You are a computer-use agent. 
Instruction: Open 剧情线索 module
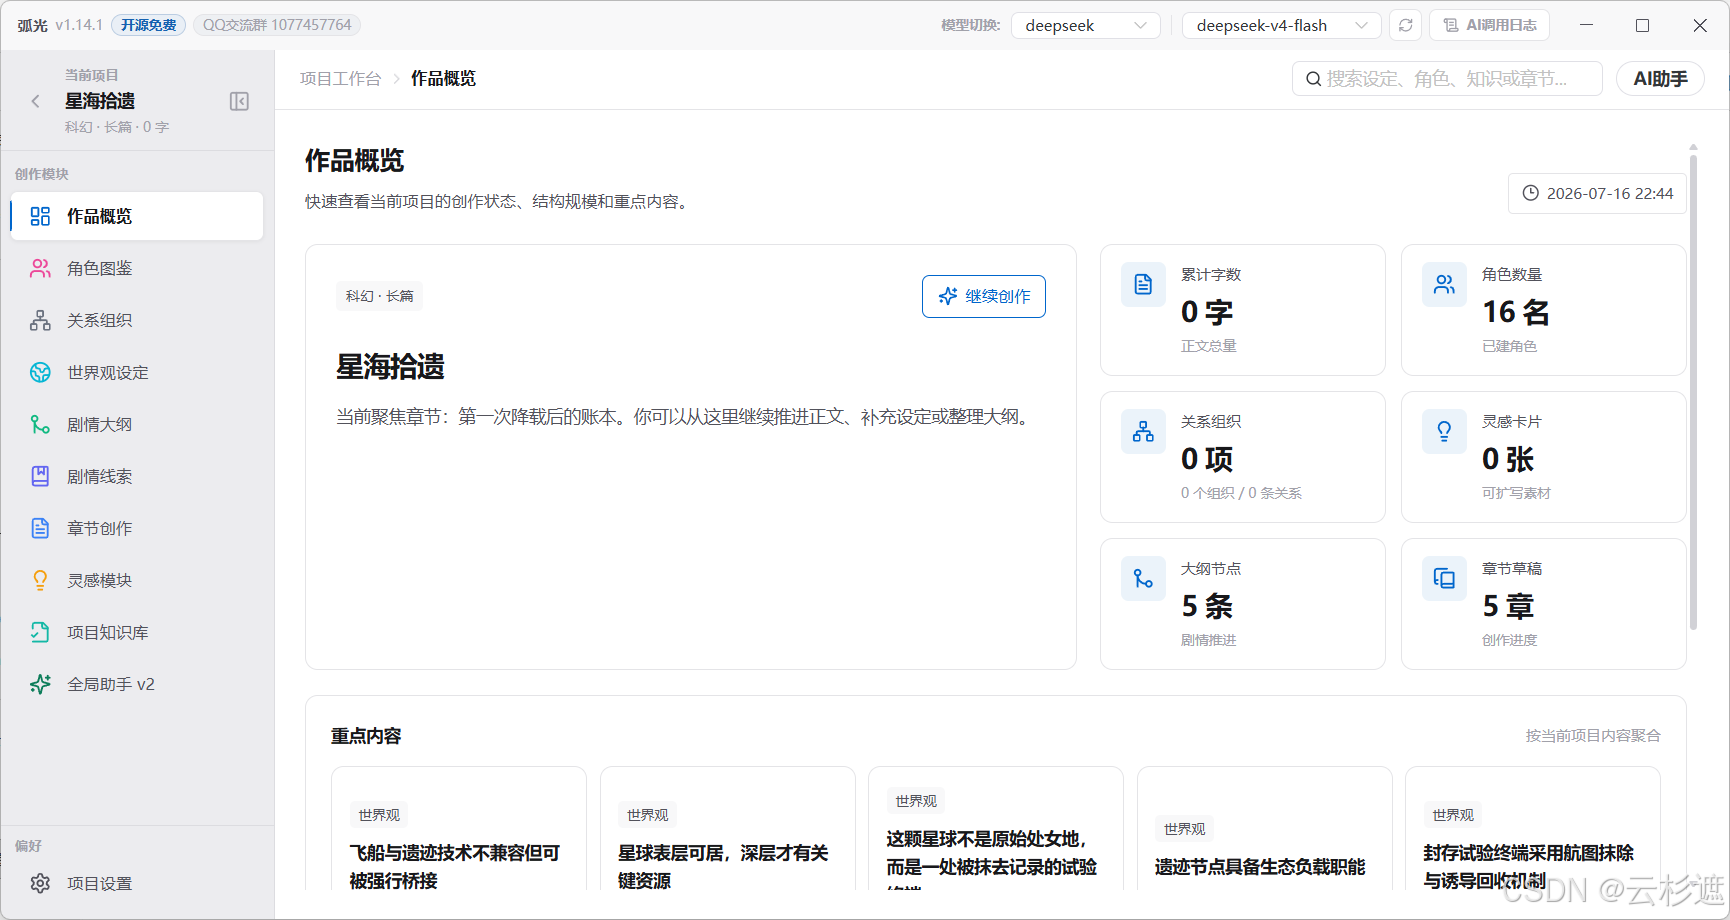[x=137, y=476]
